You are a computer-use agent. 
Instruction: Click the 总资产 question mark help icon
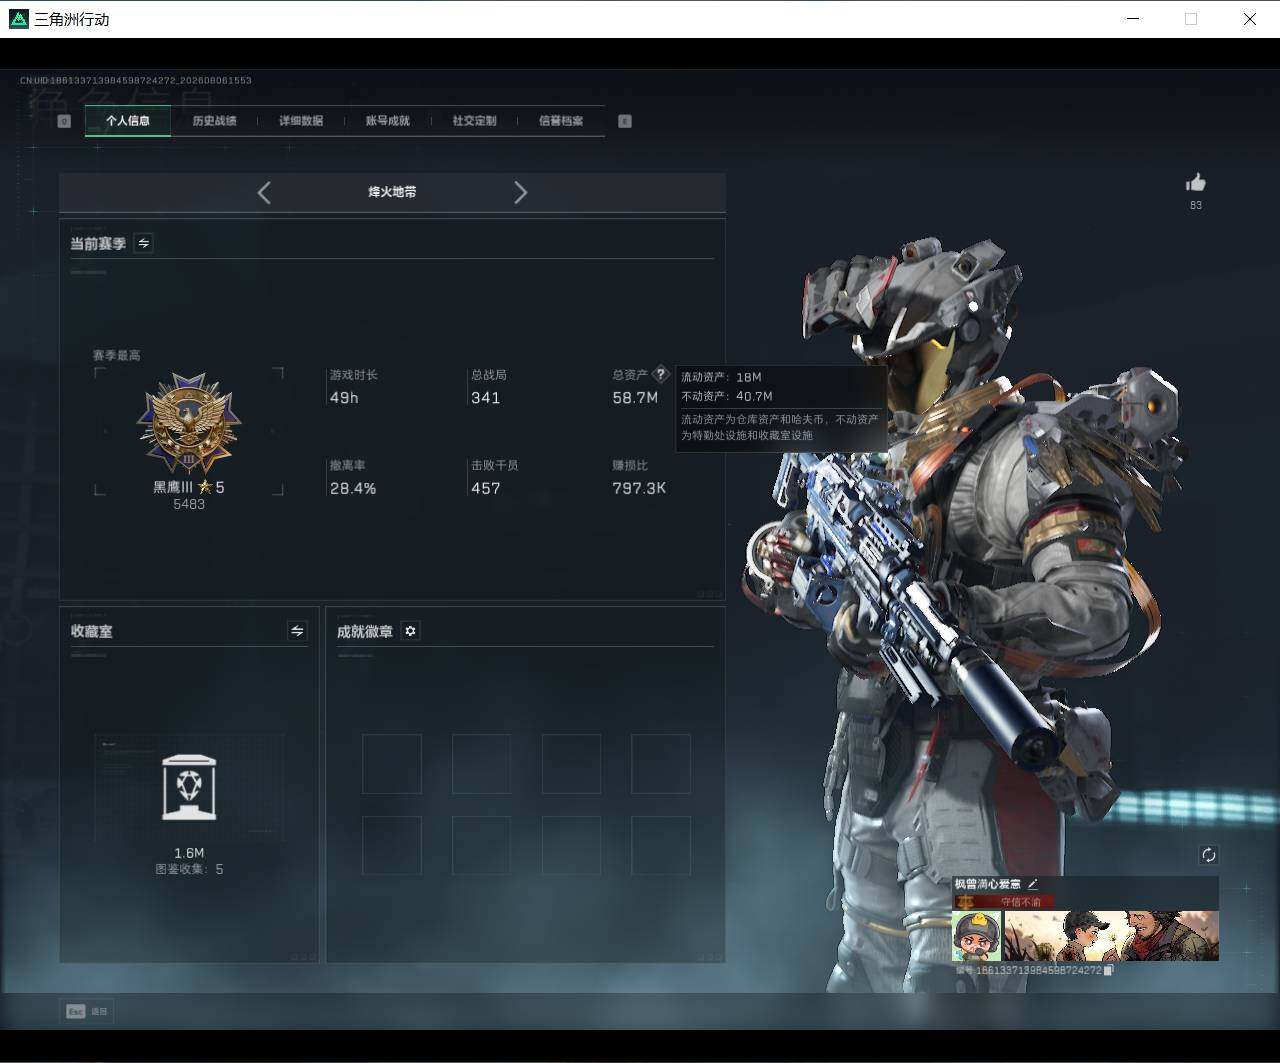(x=660, y=374)
